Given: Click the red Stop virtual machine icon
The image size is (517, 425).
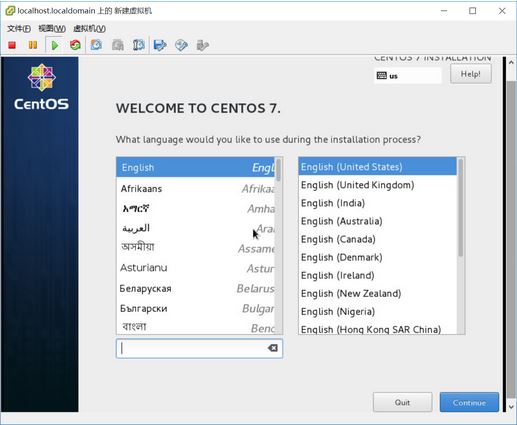Looking at the screenshot, I should tap(12, 45).
